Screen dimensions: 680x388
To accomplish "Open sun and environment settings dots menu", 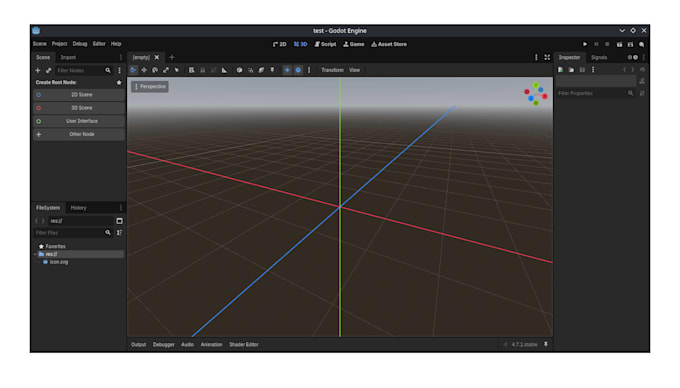I will coord(309,70).
